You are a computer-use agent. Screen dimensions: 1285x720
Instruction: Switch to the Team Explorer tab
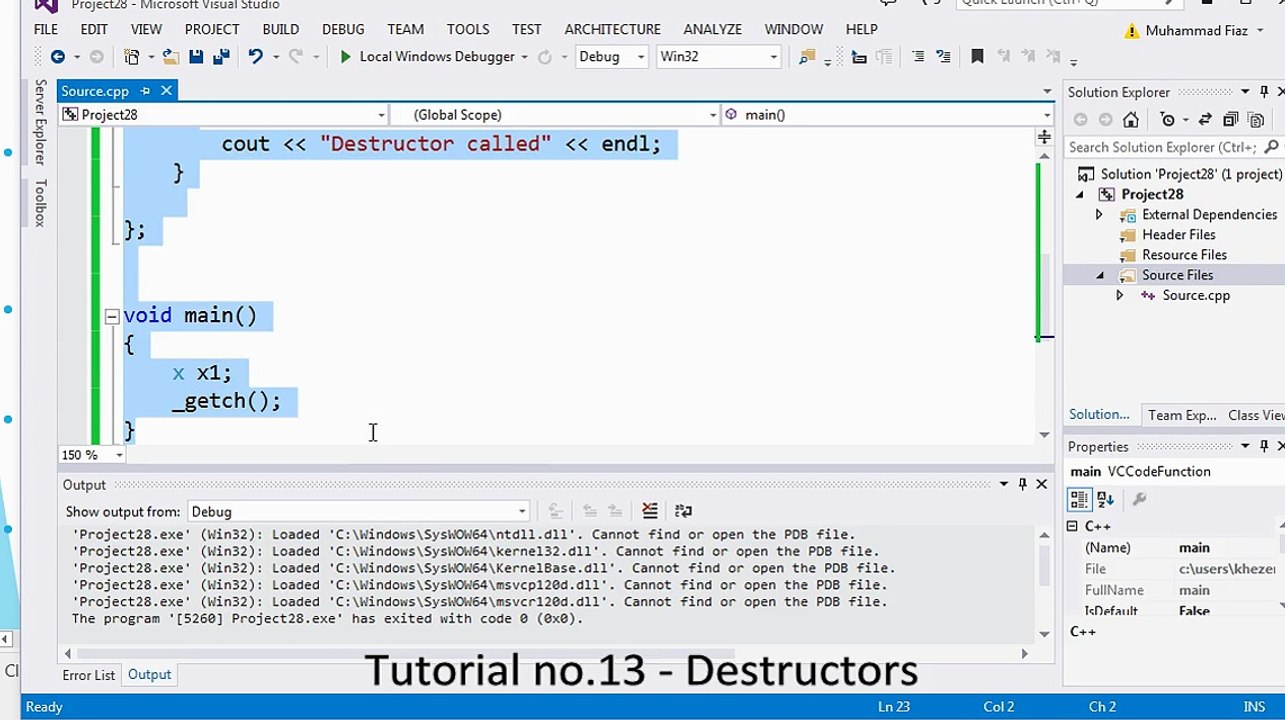1182,415
